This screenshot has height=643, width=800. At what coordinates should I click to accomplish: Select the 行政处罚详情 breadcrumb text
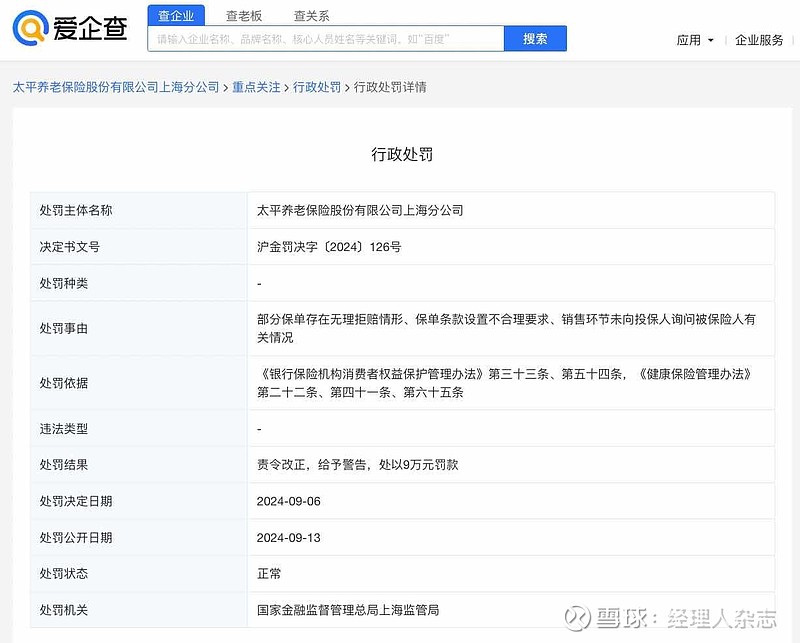tap(390, 87)
